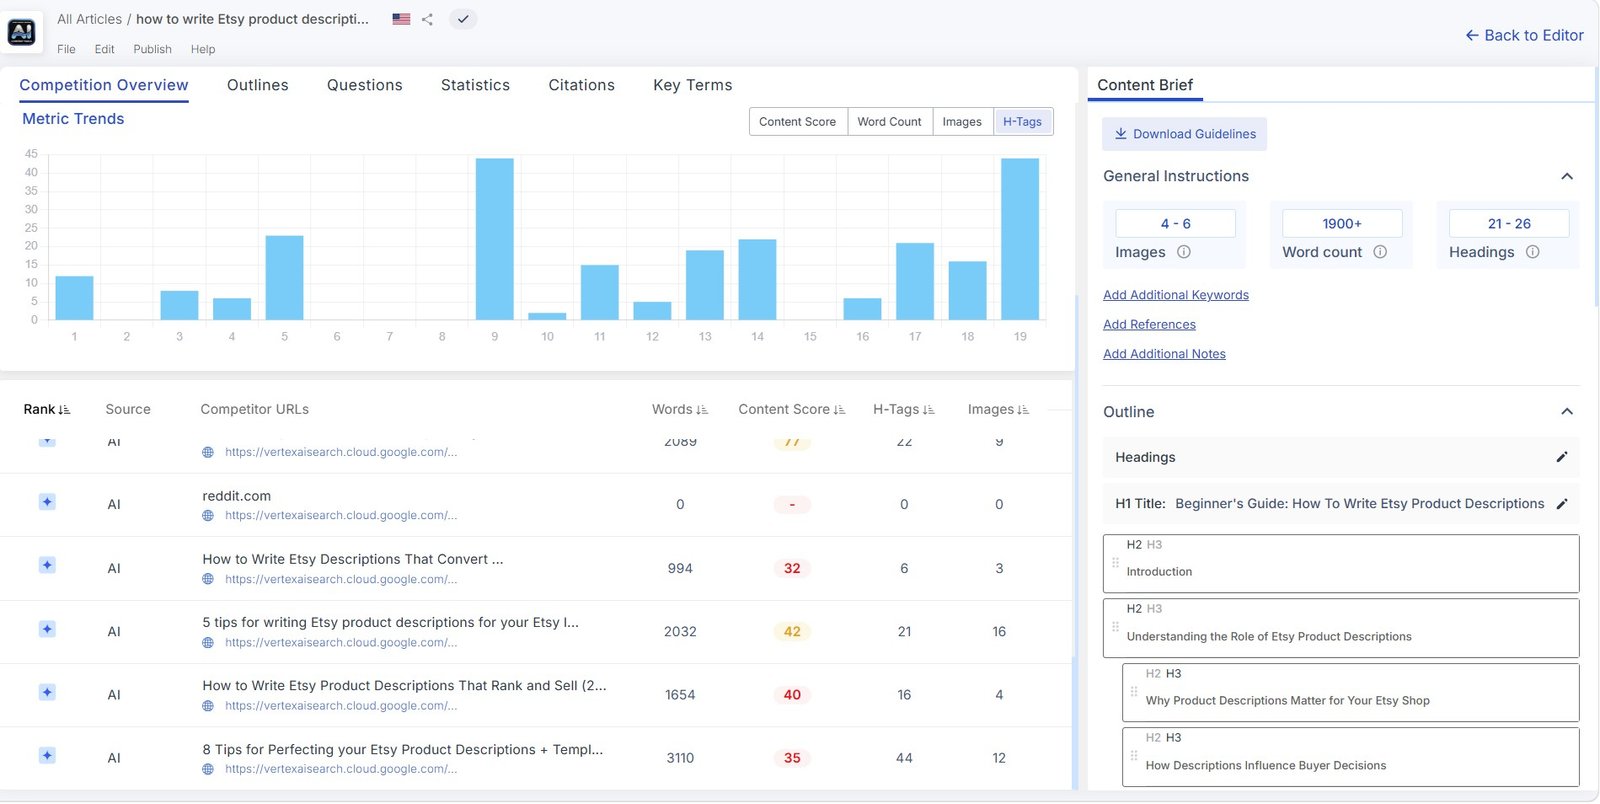Click globe icon under reddit.com

coord(208,516)
